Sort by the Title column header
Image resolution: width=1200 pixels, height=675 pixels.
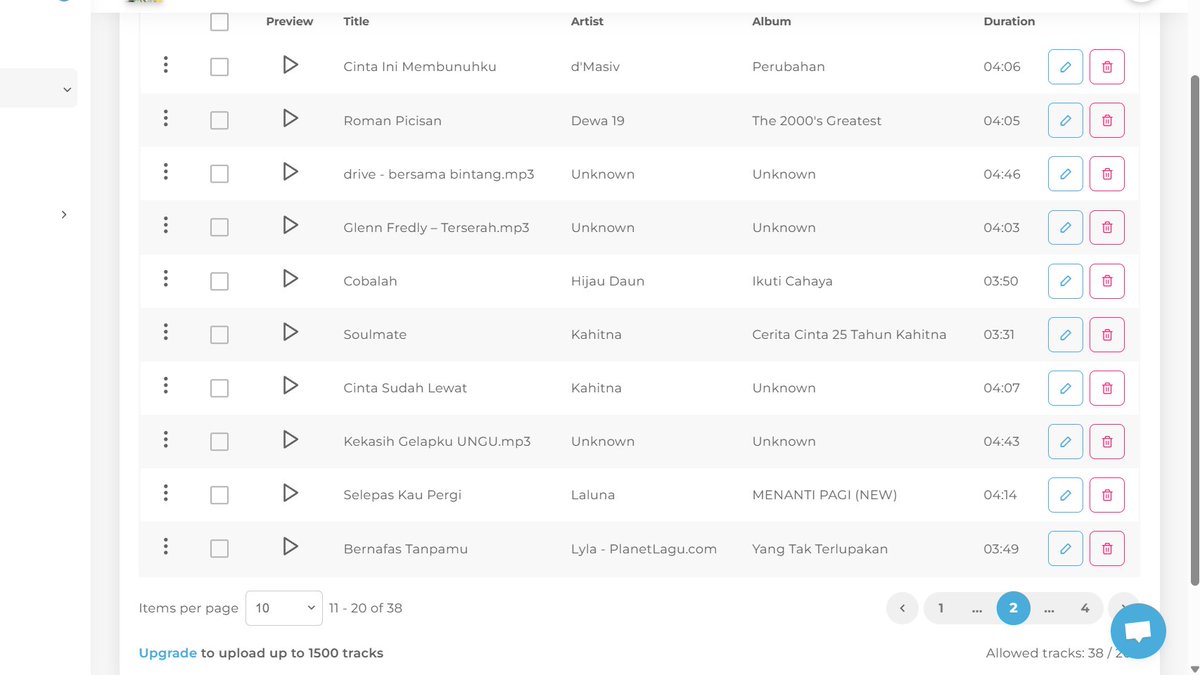[x=356, y=21]
